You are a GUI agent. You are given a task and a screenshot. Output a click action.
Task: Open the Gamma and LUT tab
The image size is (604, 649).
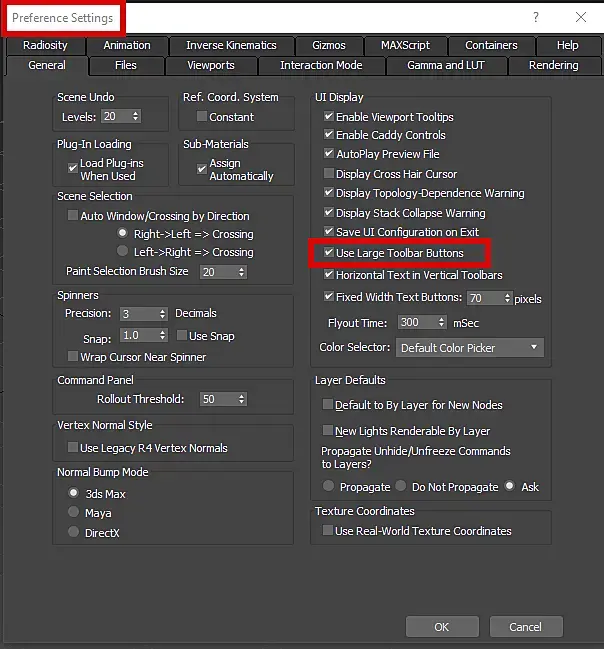[x=446, y=65]
